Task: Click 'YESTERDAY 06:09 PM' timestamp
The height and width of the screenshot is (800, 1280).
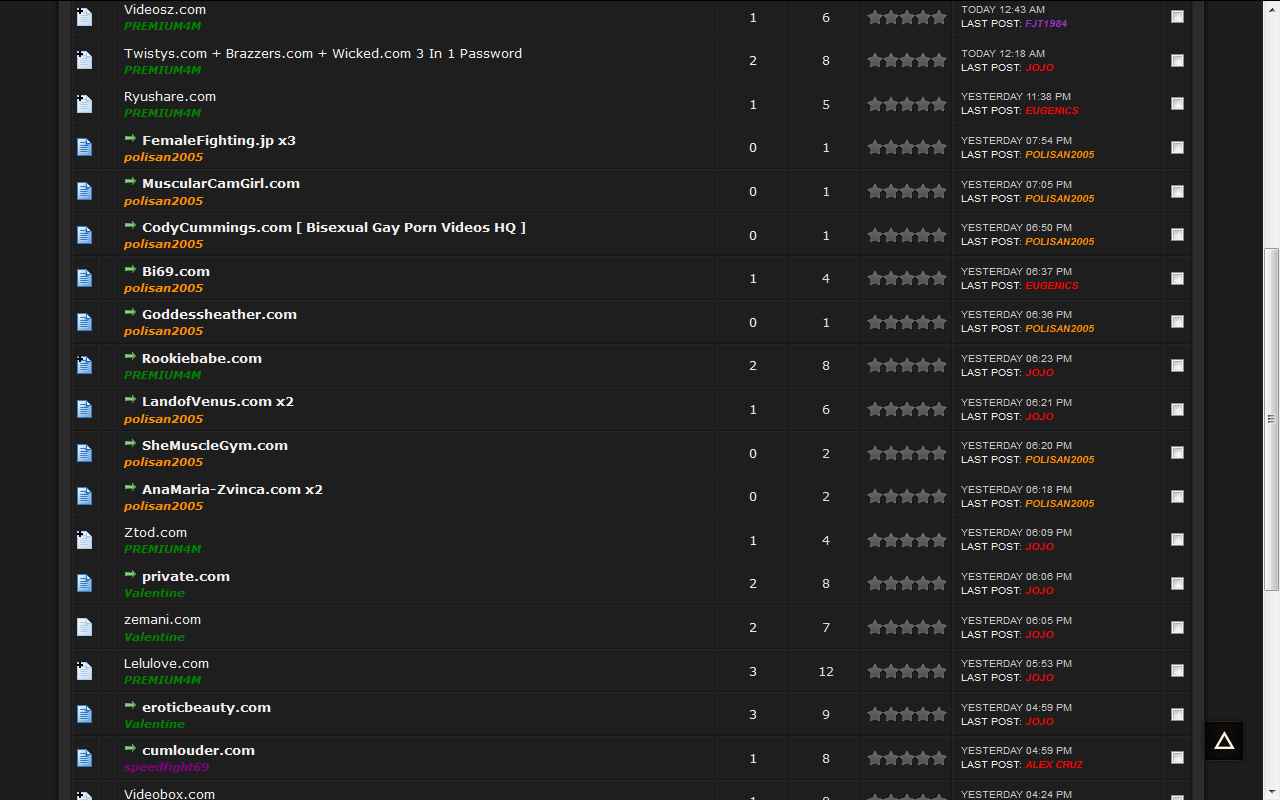Action: (1016, 533)
